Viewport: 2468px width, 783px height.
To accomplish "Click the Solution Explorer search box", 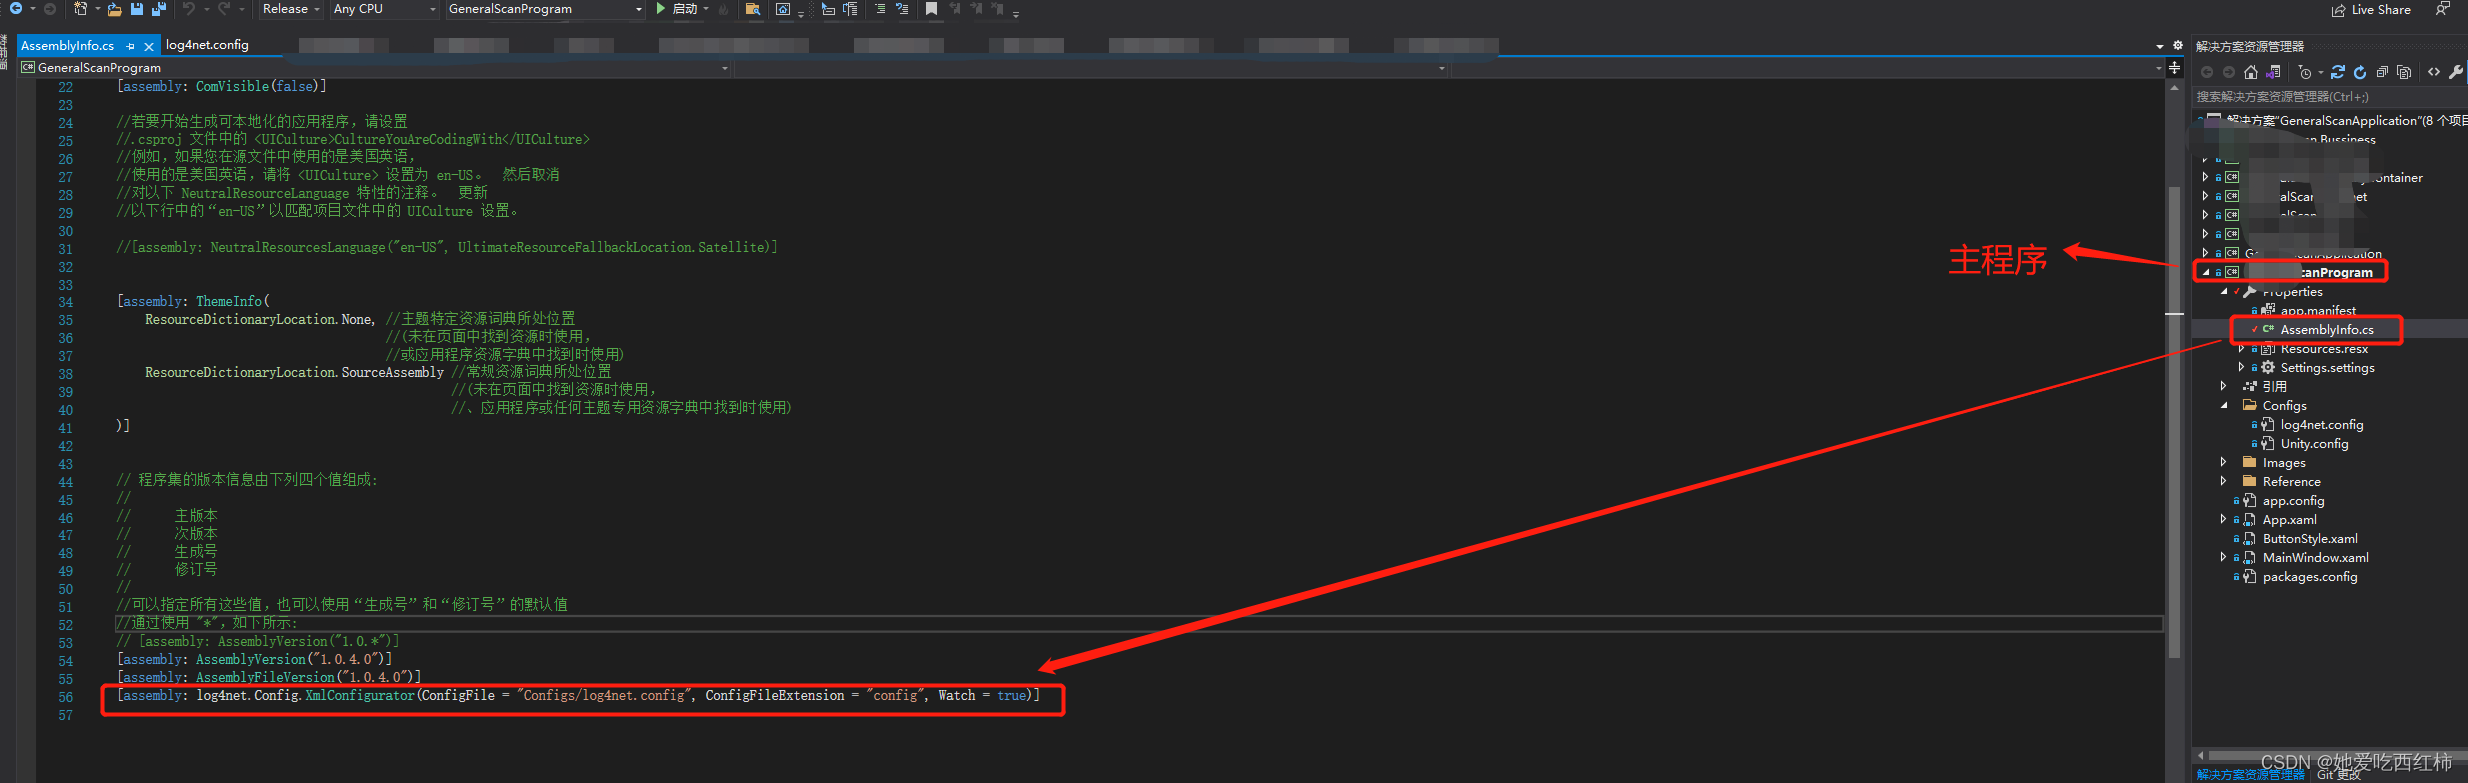I will click(x=2330, y=97).
